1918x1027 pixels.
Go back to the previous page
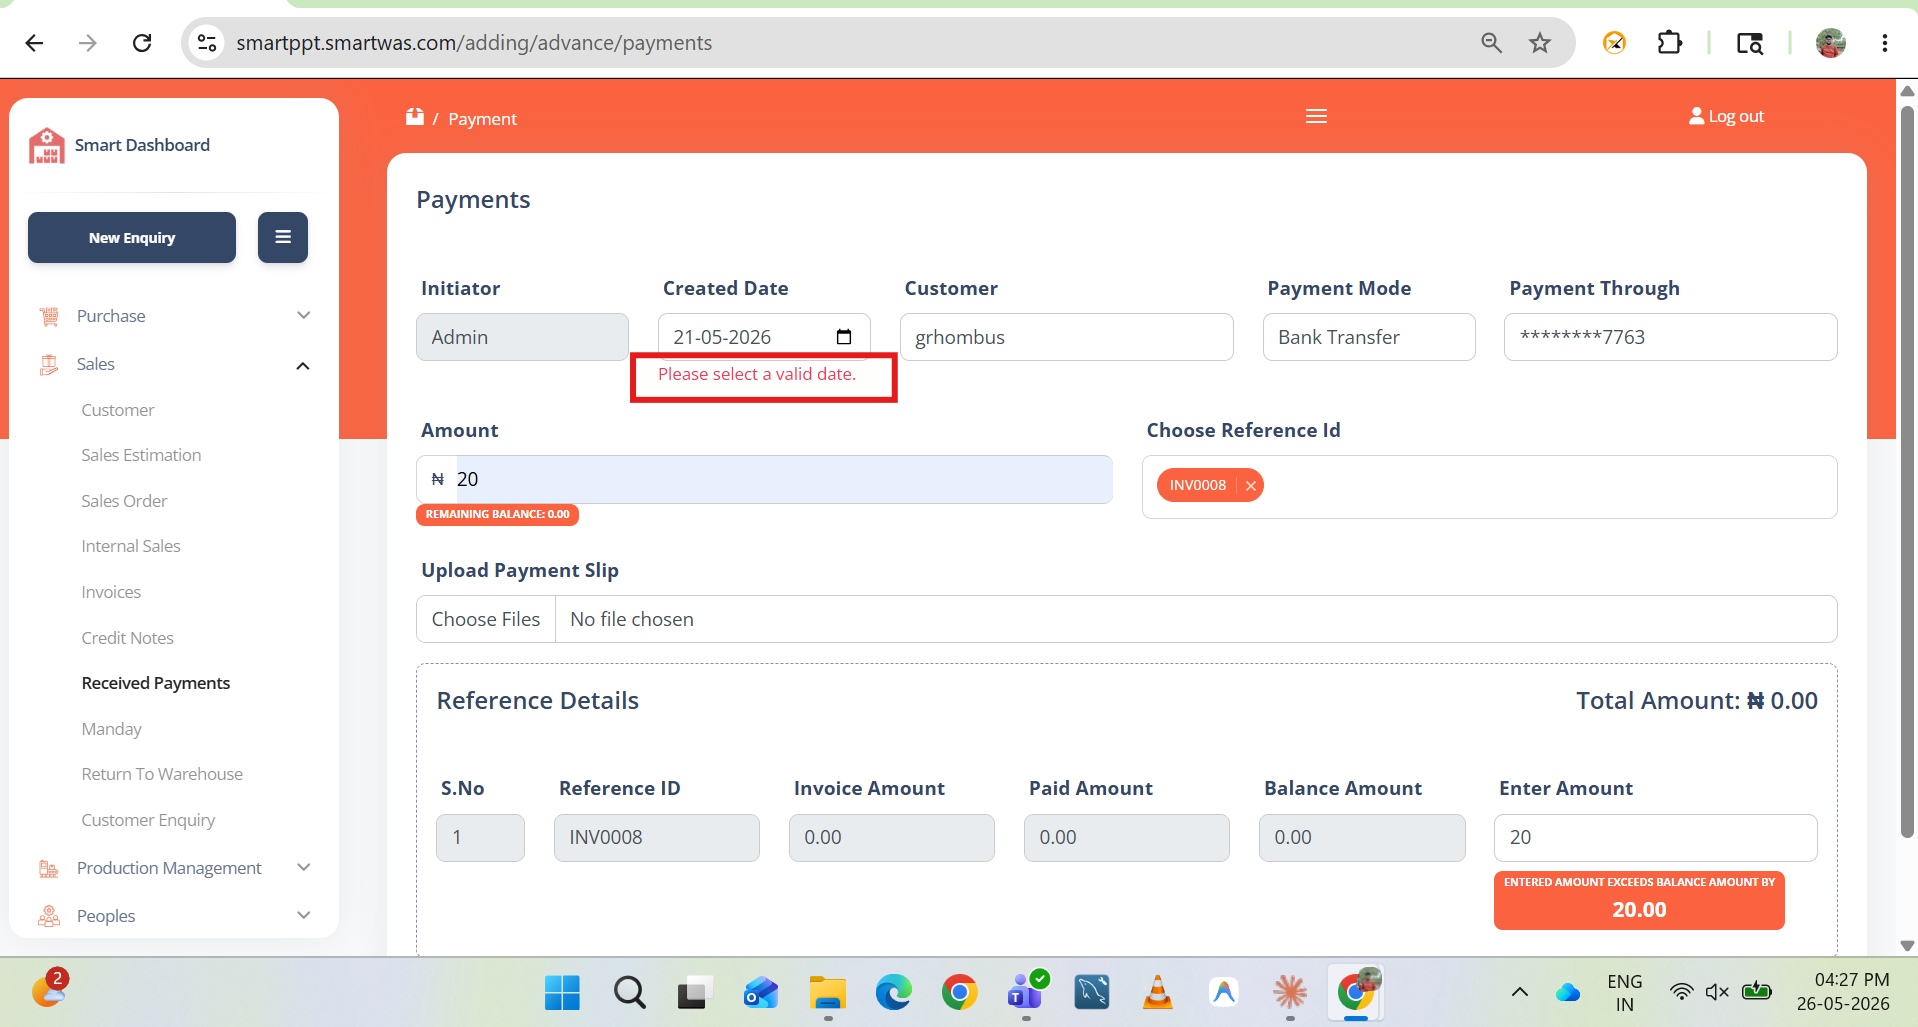pos(34,43)
